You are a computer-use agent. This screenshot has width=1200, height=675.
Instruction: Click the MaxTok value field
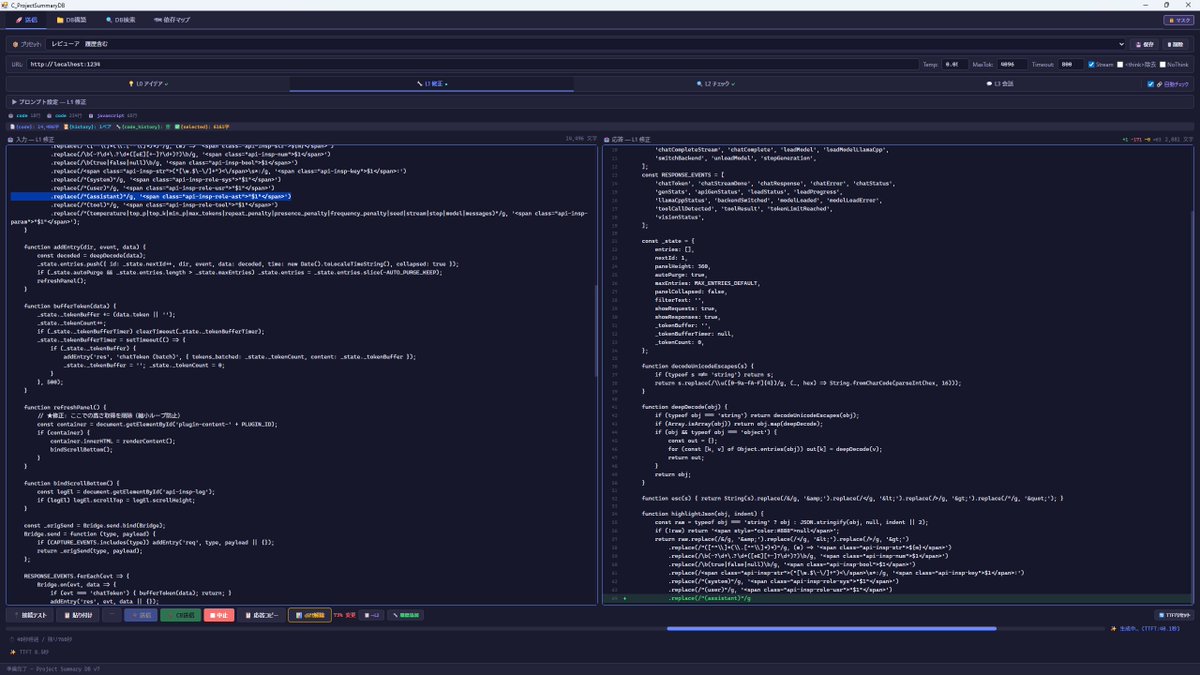point(1011,64)
